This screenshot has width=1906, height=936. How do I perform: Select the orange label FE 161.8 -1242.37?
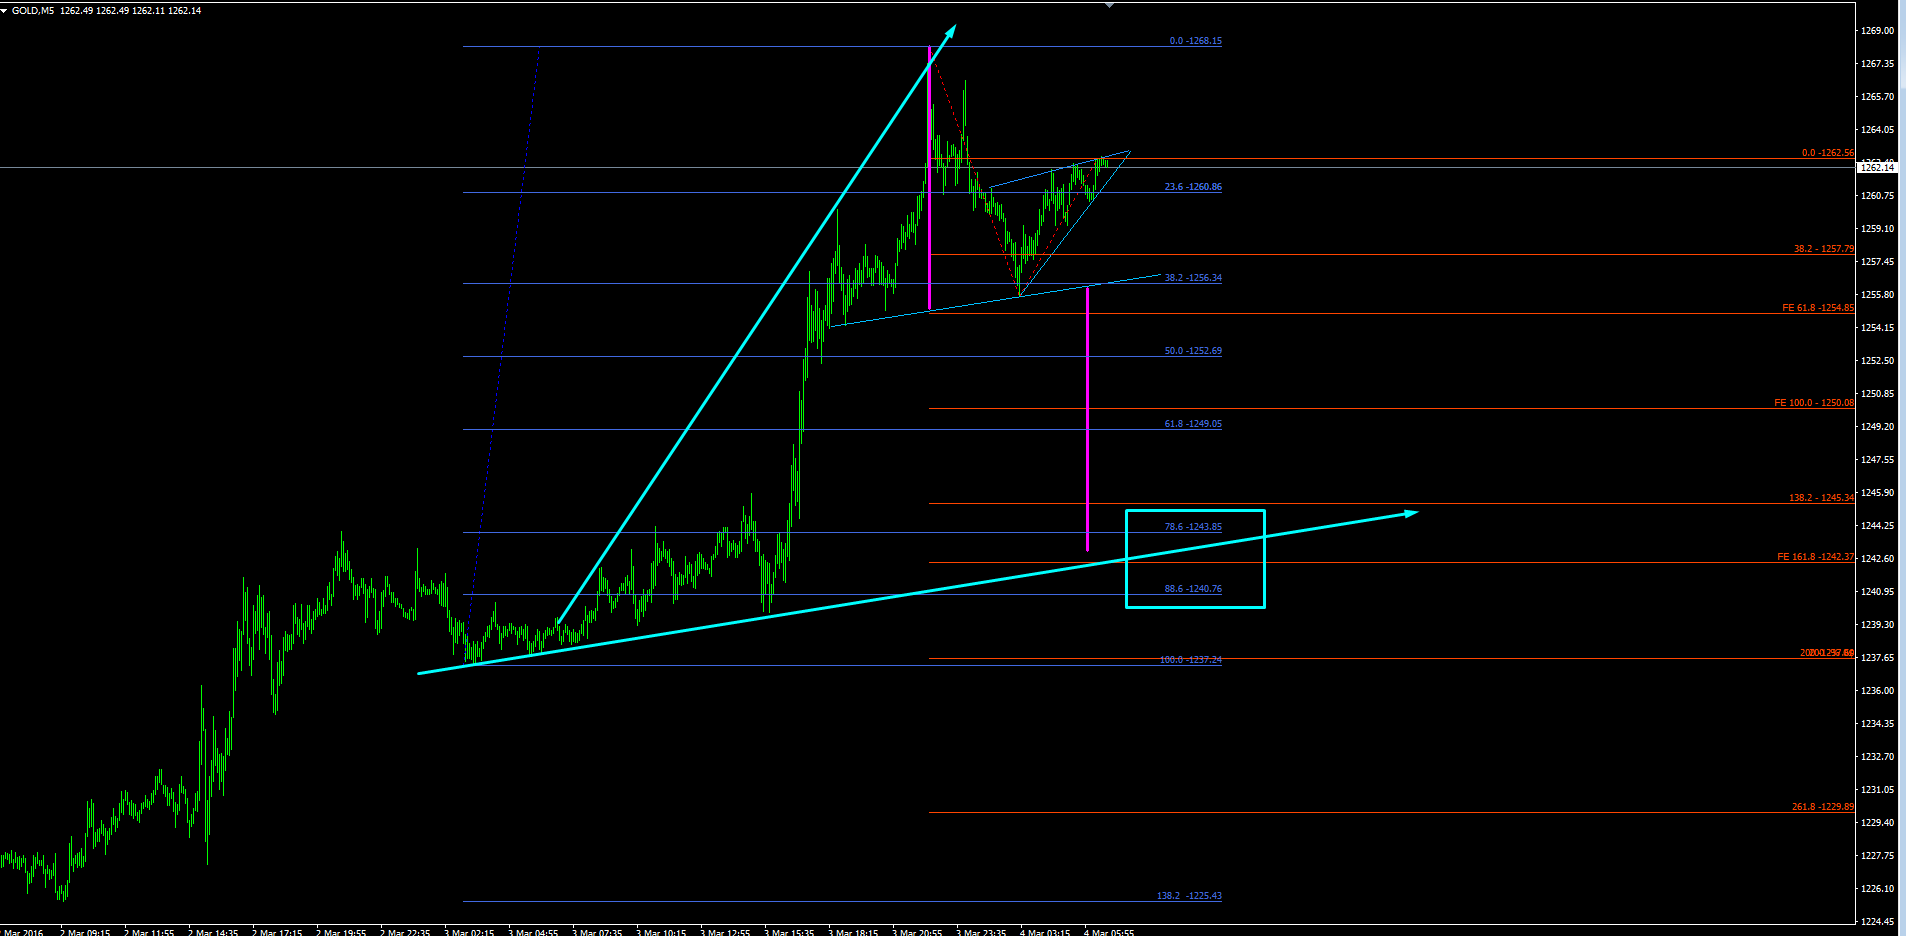point(1815,557)
